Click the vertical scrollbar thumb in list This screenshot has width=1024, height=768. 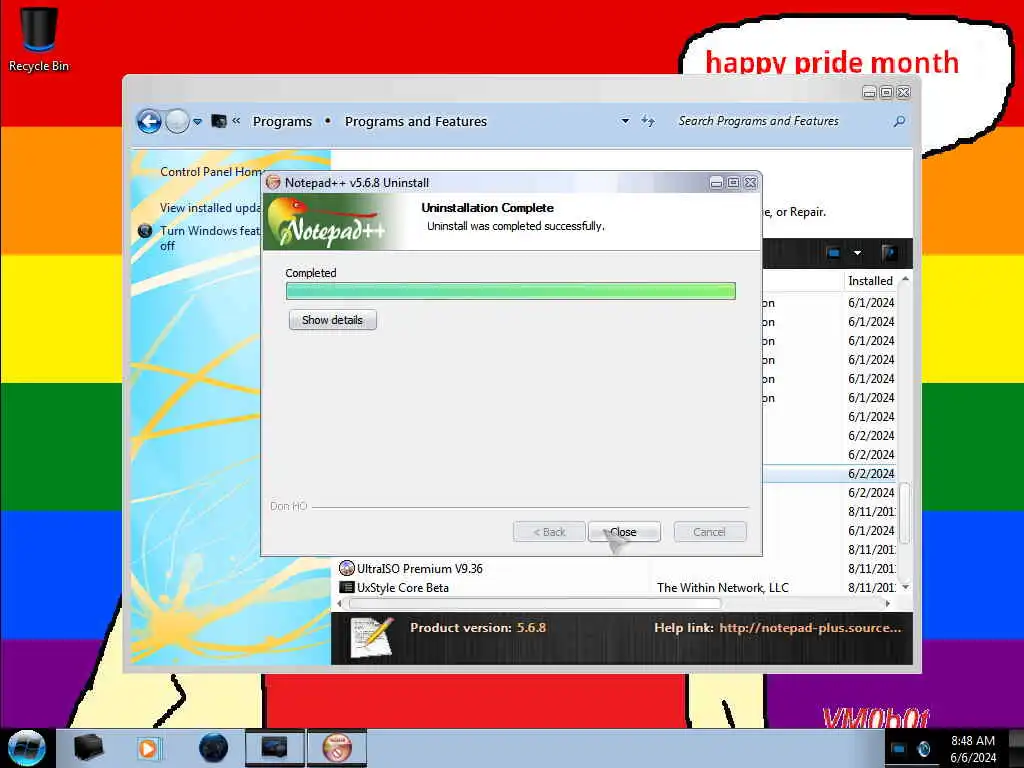click(904, 513)
